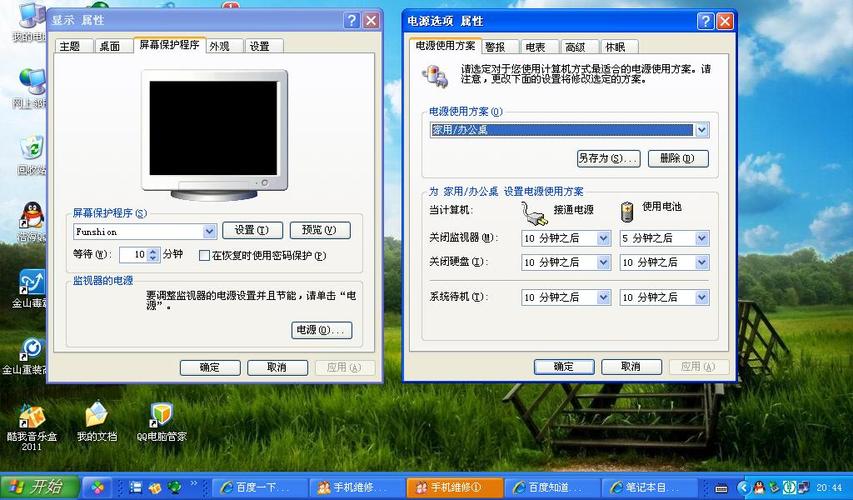Switch to the 休眠 tab
The width and height of the screenshot is (853, 500).
(619, 47)
